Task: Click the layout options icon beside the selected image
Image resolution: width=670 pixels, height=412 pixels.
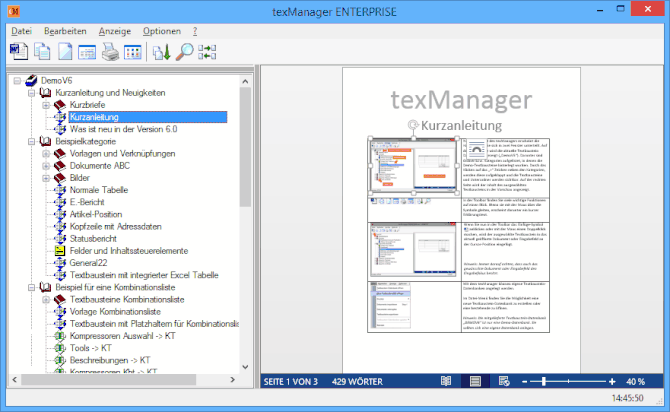Action: click(x=476, y=149)
